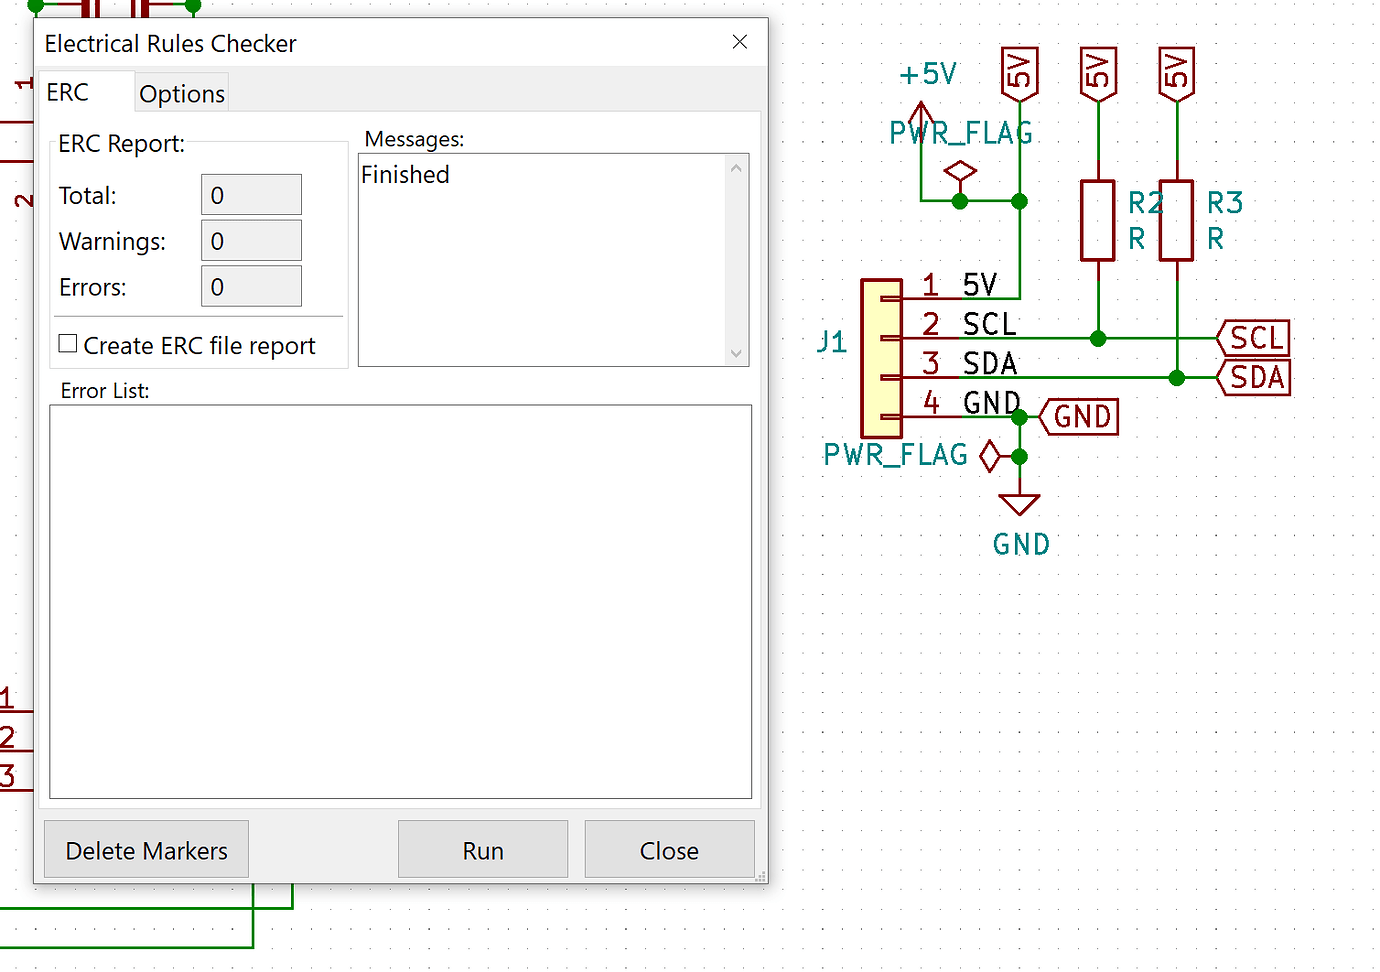Image resolution: width=1380 pixels, height=972 pixels.
Task: Switch to the Options tab
Action: pos(181,93)
